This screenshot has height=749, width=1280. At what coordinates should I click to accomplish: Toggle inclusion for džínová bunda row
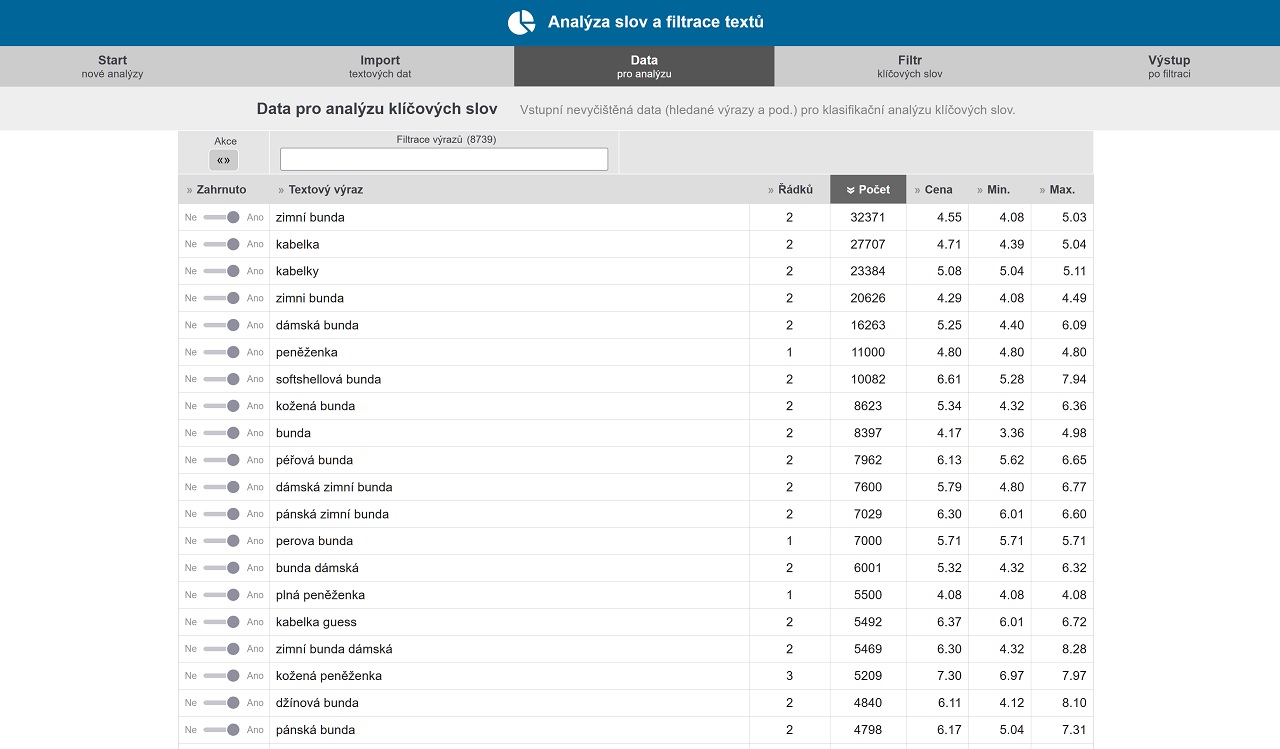pos(222,703)
